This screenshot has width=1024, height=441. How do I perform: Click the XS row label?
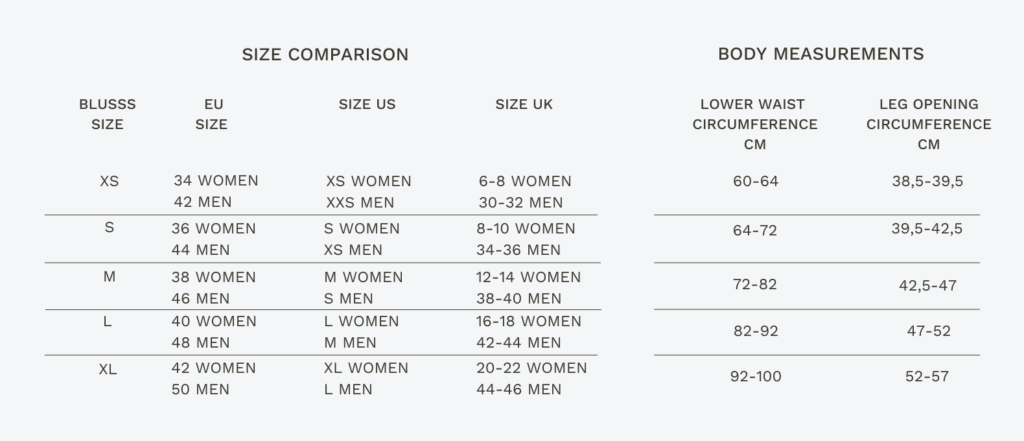(109, 182)
